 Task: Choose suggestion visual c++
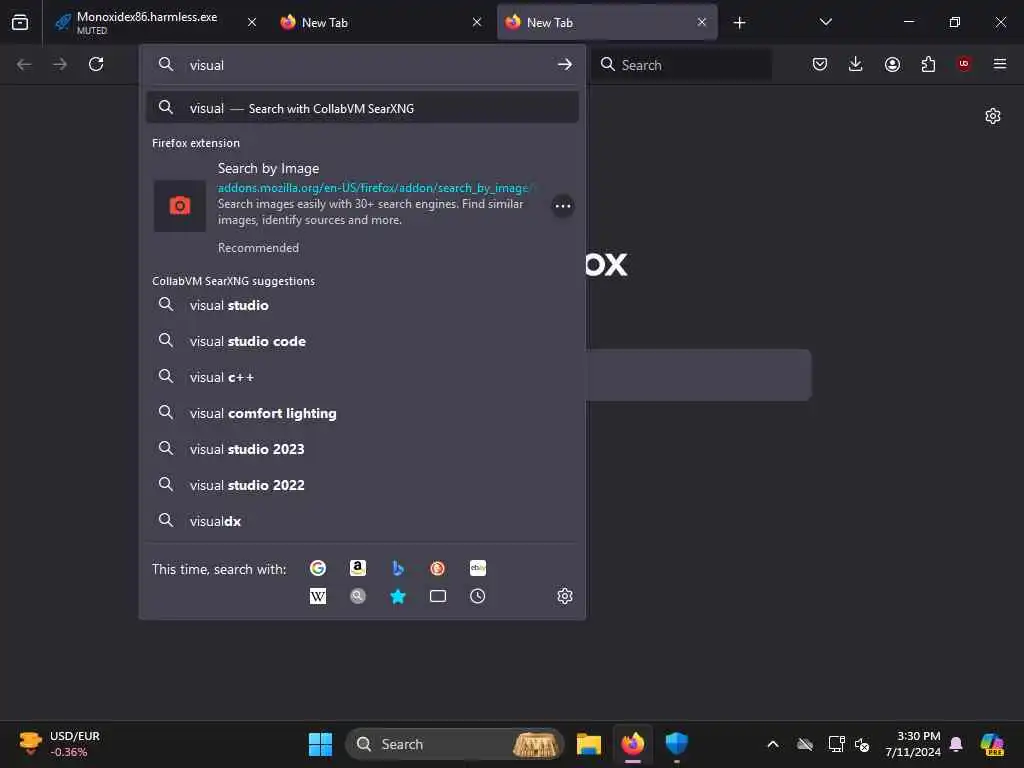(x=362, y=377)
